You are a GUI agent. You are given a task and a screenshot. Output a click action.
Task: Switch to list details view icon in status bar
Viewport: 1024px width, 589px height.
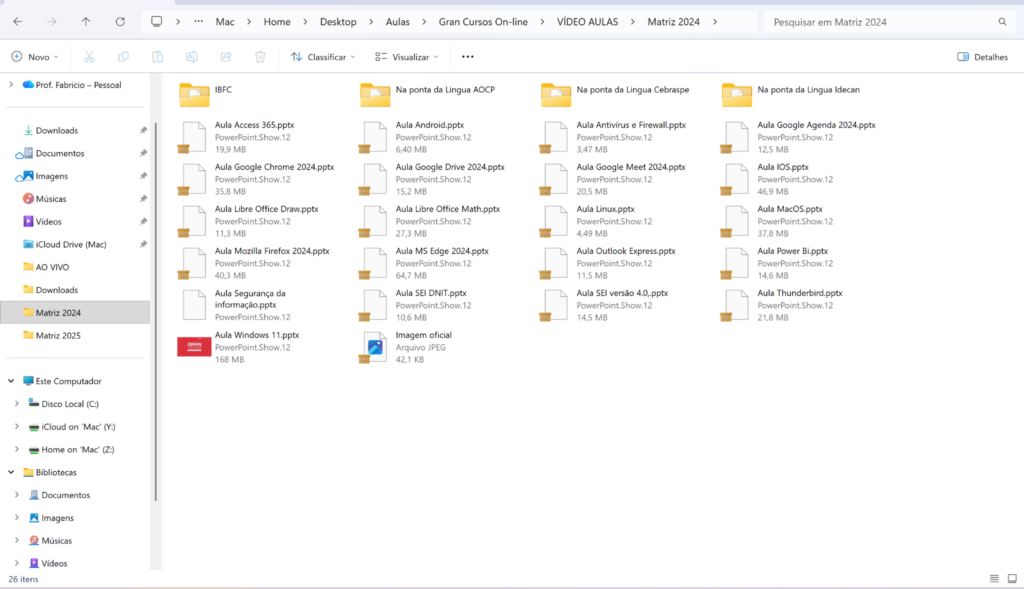pos(994,579)
